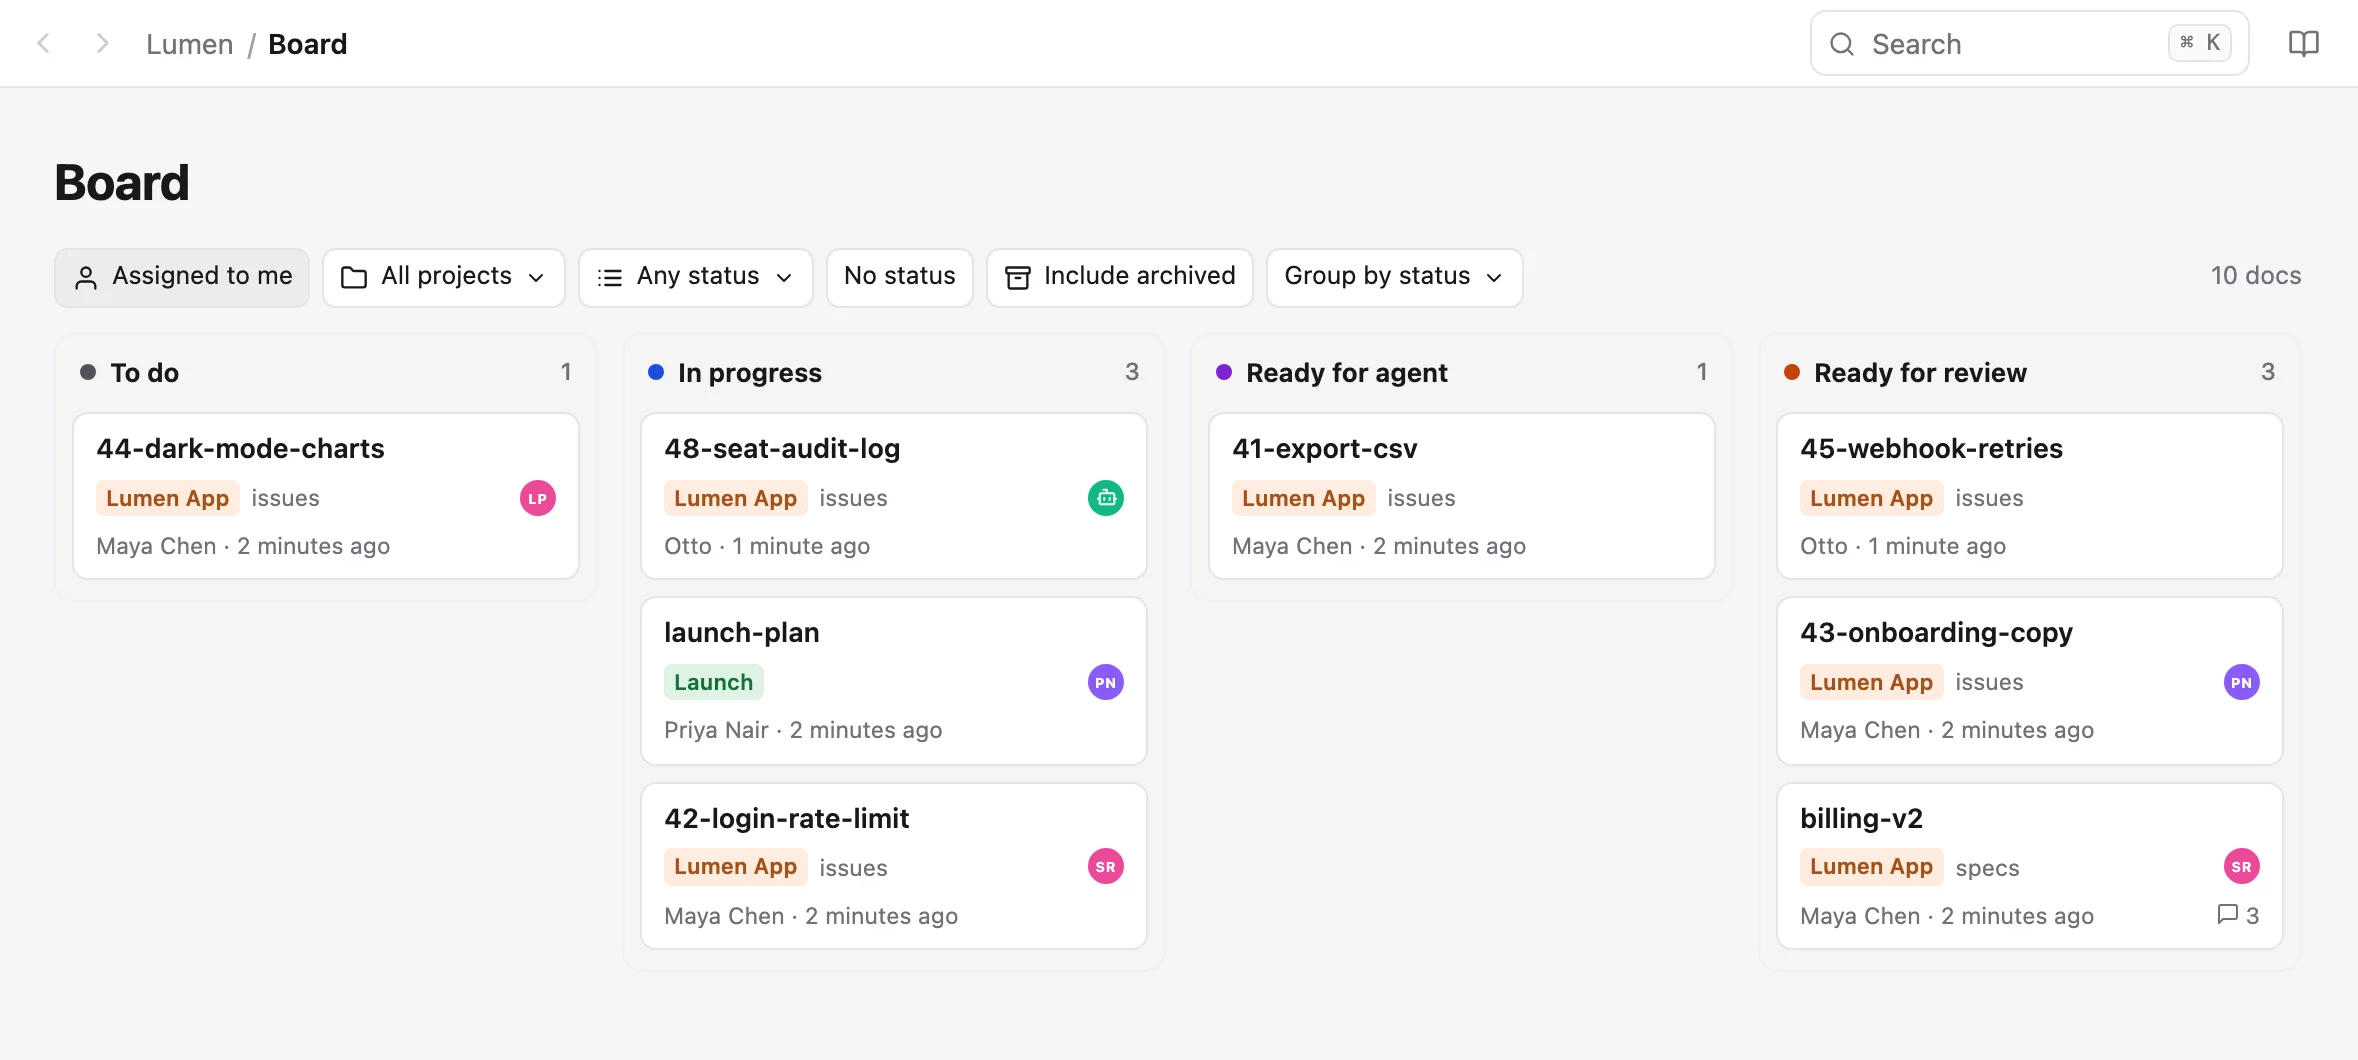The image size is (2358, 1060).
Task: Open the book icon in top bar
Action: coord(2303,43)
